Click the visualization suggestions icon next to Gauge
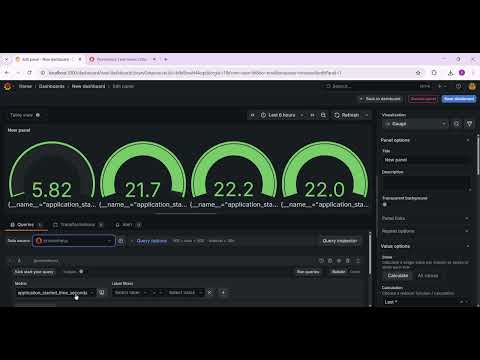Screen dimensions: 480x360 click(x=456, y=124)
